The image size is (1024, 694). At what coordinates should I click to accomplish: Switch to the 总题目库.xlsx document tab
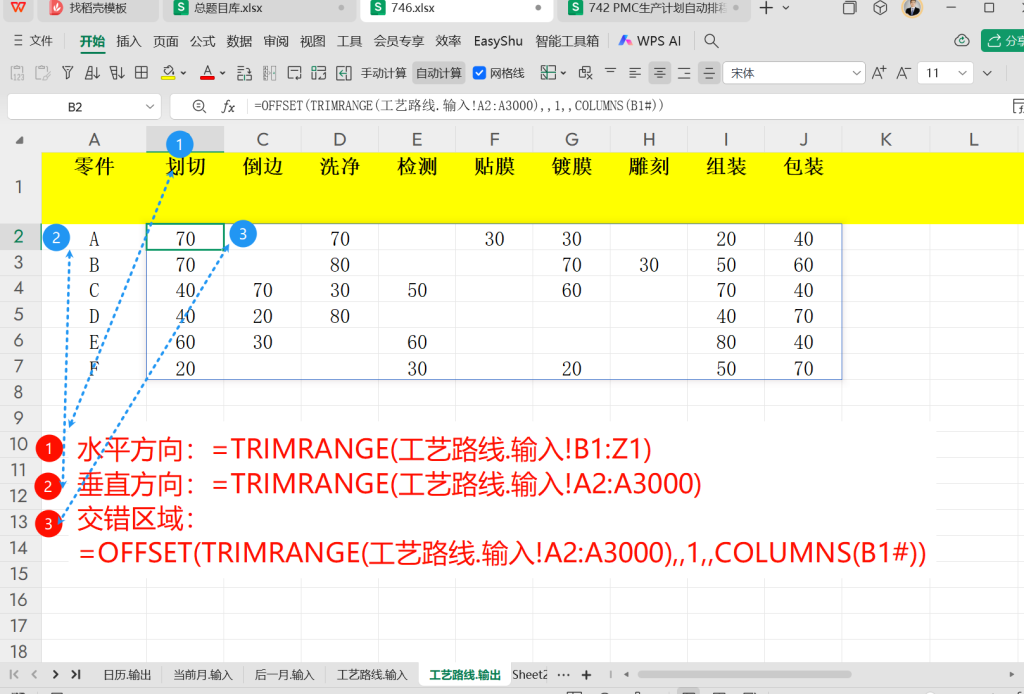pyautogui.click(x=261, y=8)
